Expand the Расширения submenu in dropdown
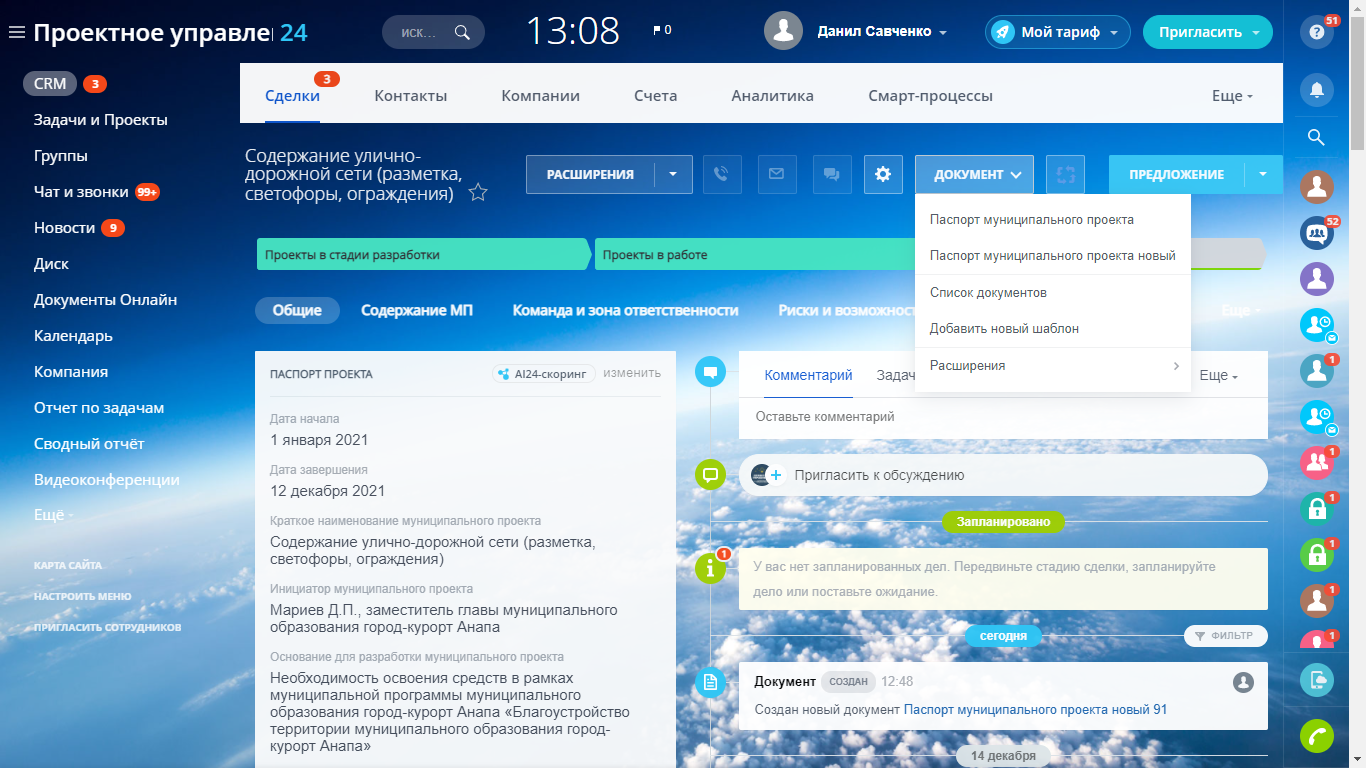This screenshot has width=1366, height=768. pyautogui.click(x=1053, y=366)
